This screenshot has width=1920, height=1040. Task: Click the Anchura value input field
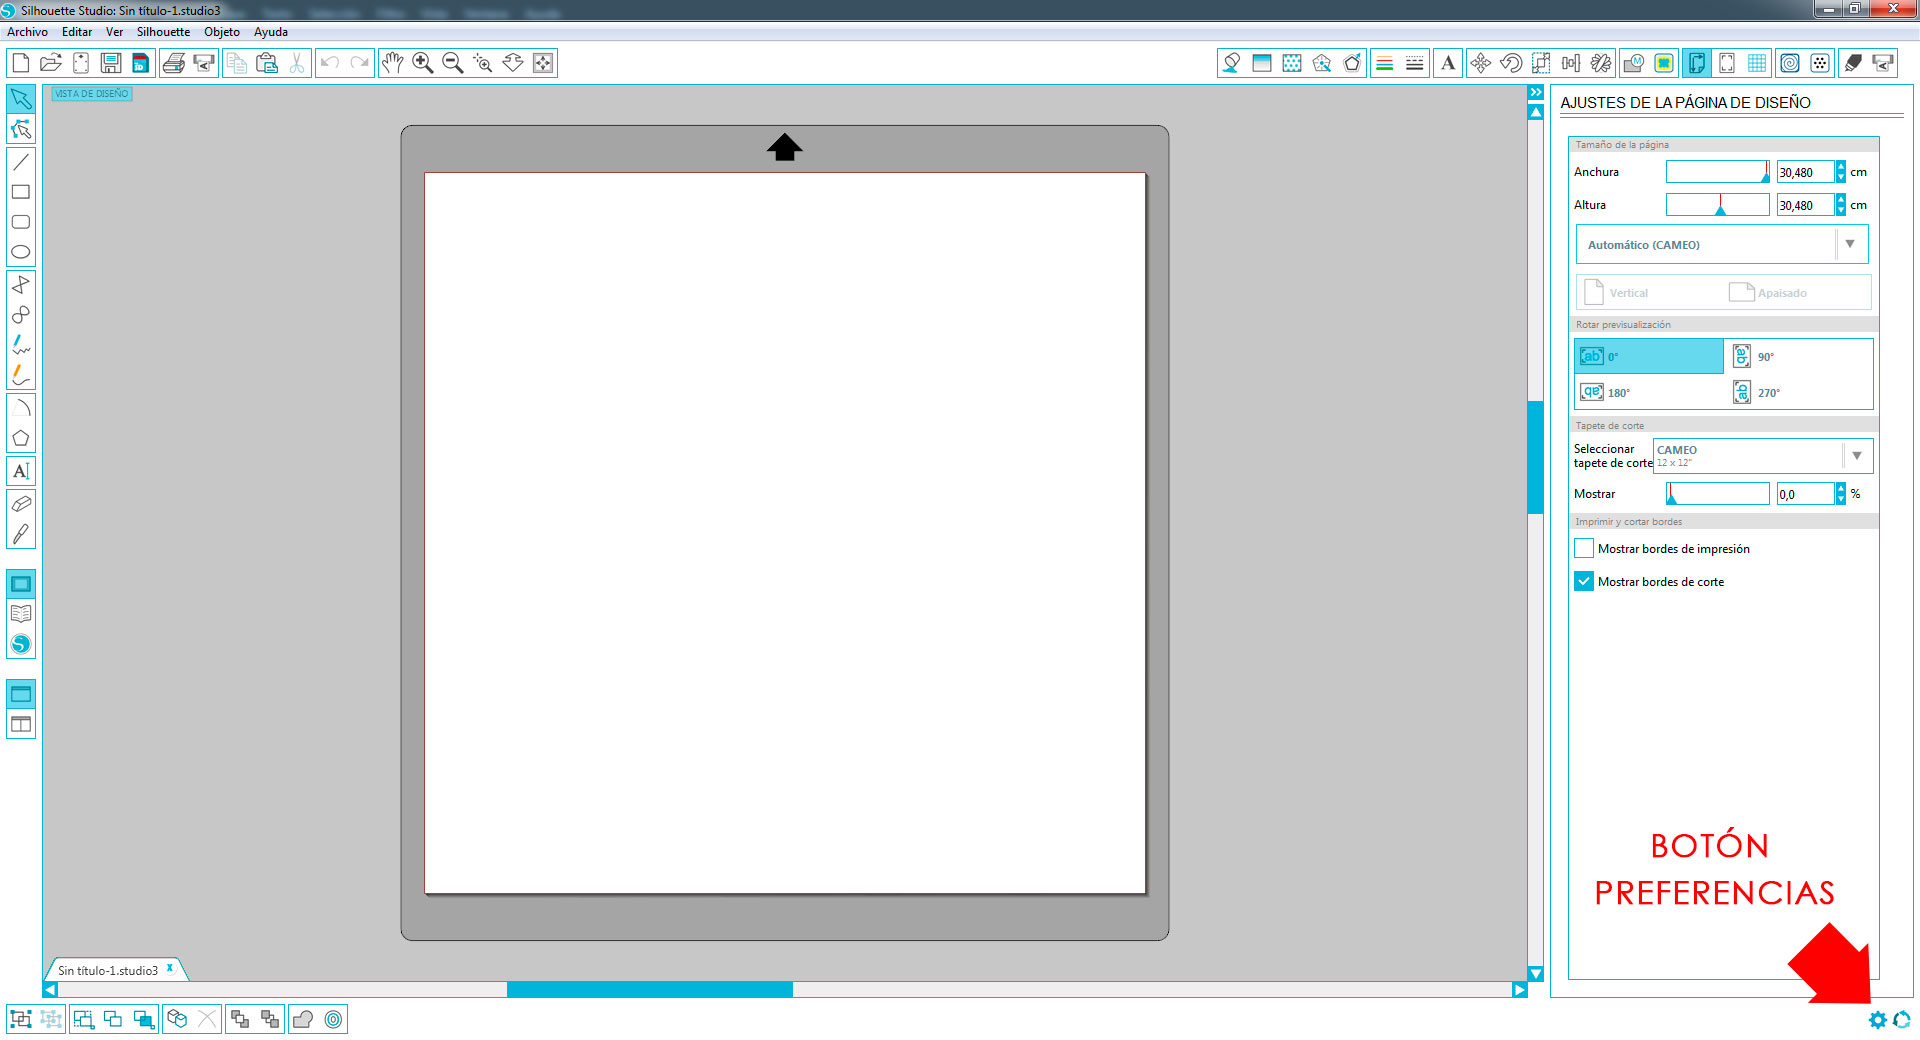click(x=1805, y=172)
